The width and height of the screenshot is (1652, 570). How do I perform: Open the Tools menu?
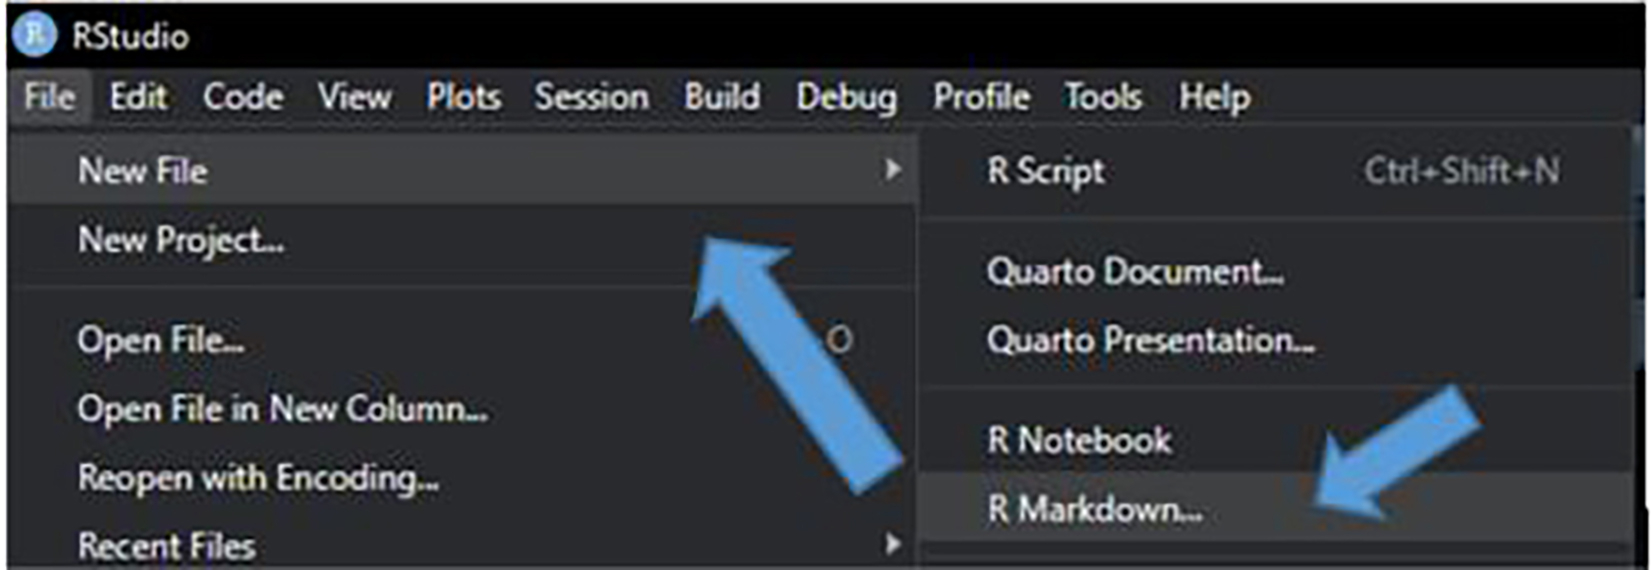1103,97
